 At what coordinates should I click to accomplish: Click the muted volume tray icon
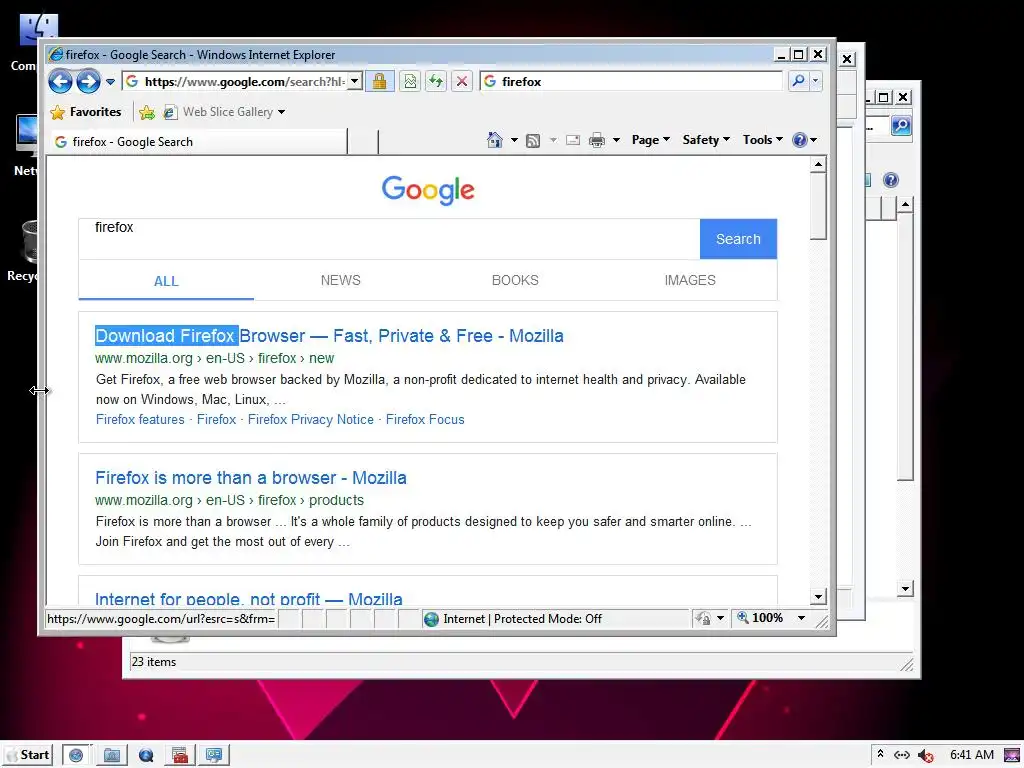[925, 756]
